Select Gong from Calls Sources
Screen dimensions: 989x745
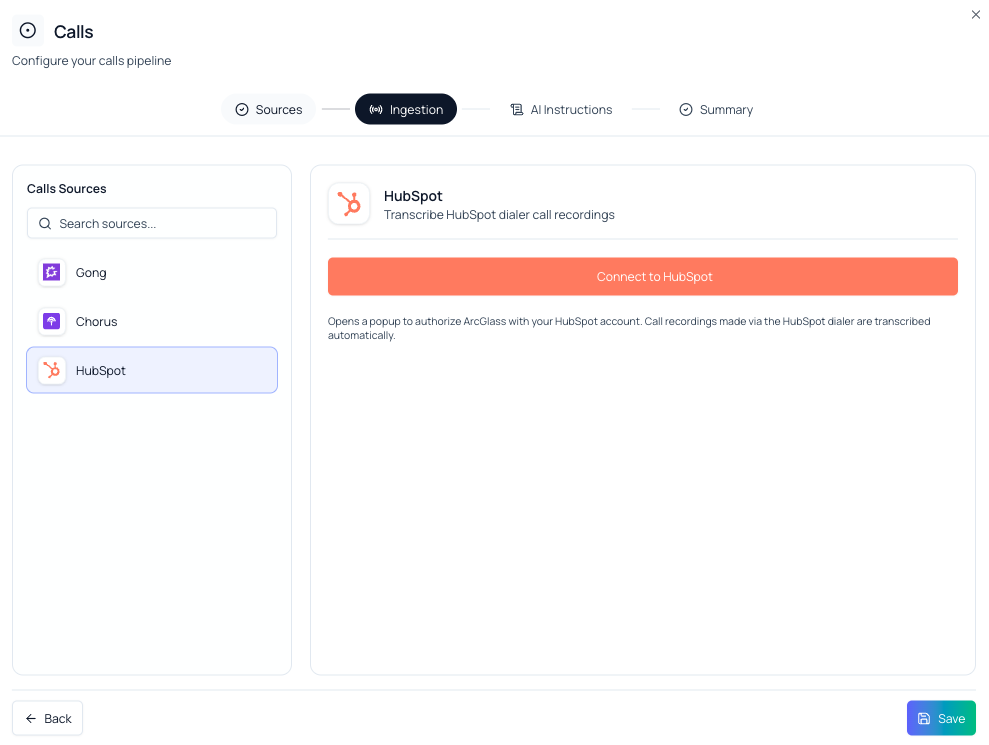(x=152, y=273)
